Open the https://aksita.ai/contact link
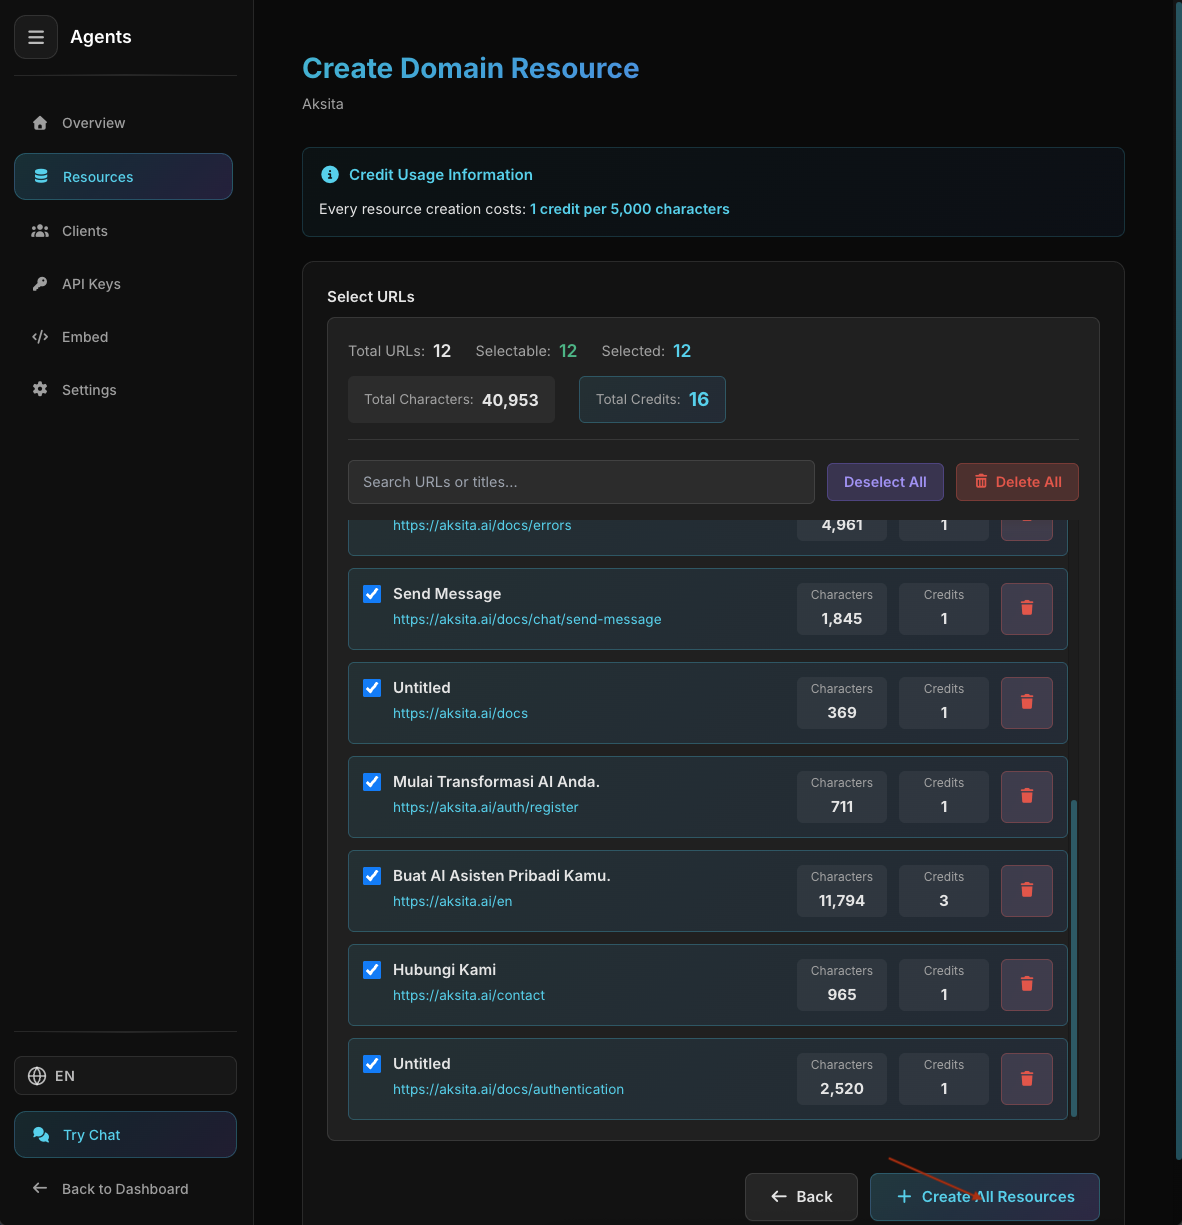Viewport: 1182px width, 1225px height. tap(468, 994)
